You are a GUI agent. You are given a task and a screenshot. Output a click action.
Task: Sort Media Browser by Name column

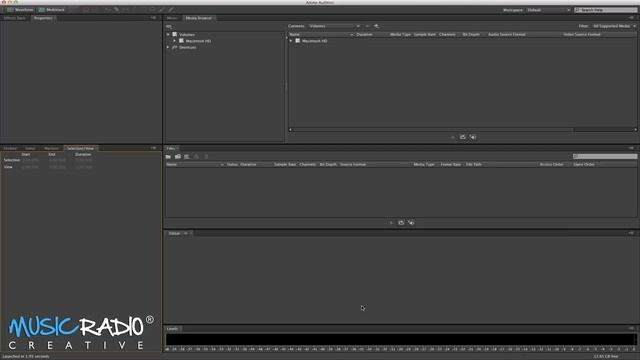(321, 35)
